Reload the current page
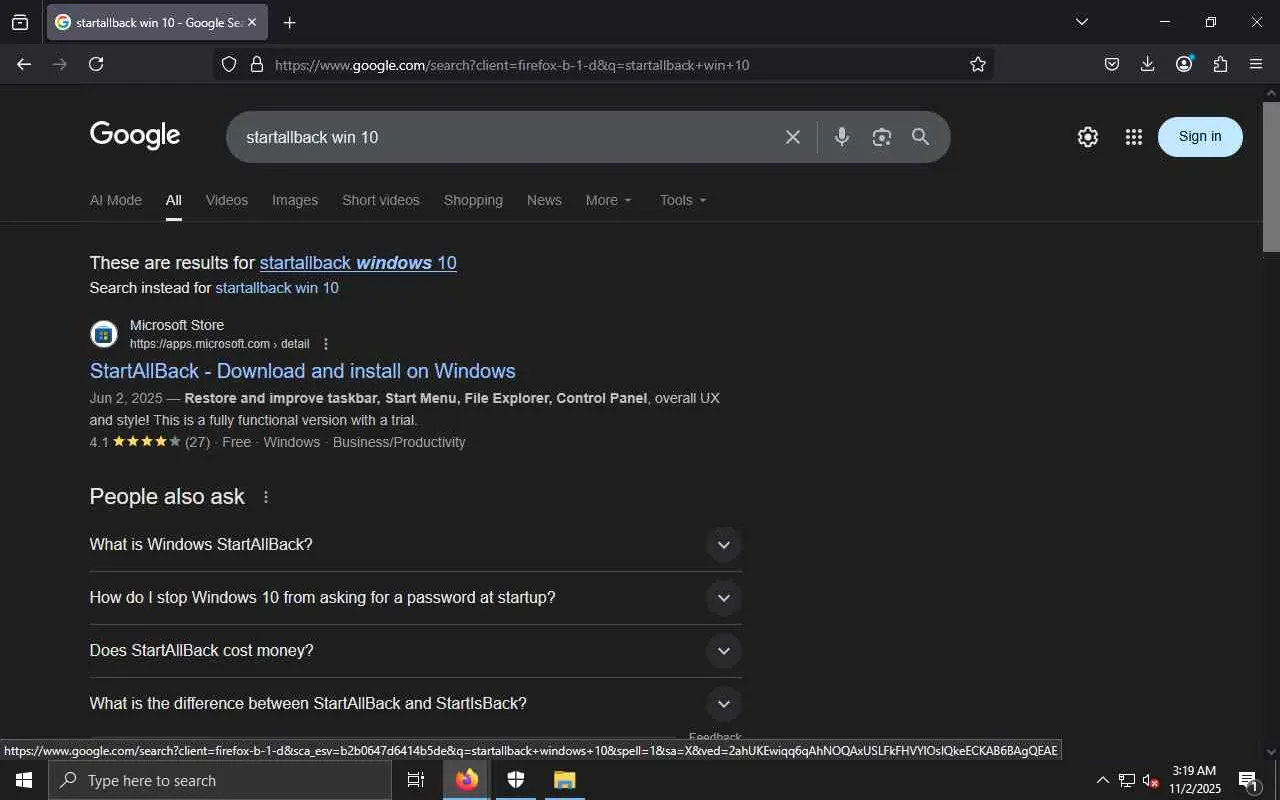Viewport: 1280px width, 800px height. [96, 64]
